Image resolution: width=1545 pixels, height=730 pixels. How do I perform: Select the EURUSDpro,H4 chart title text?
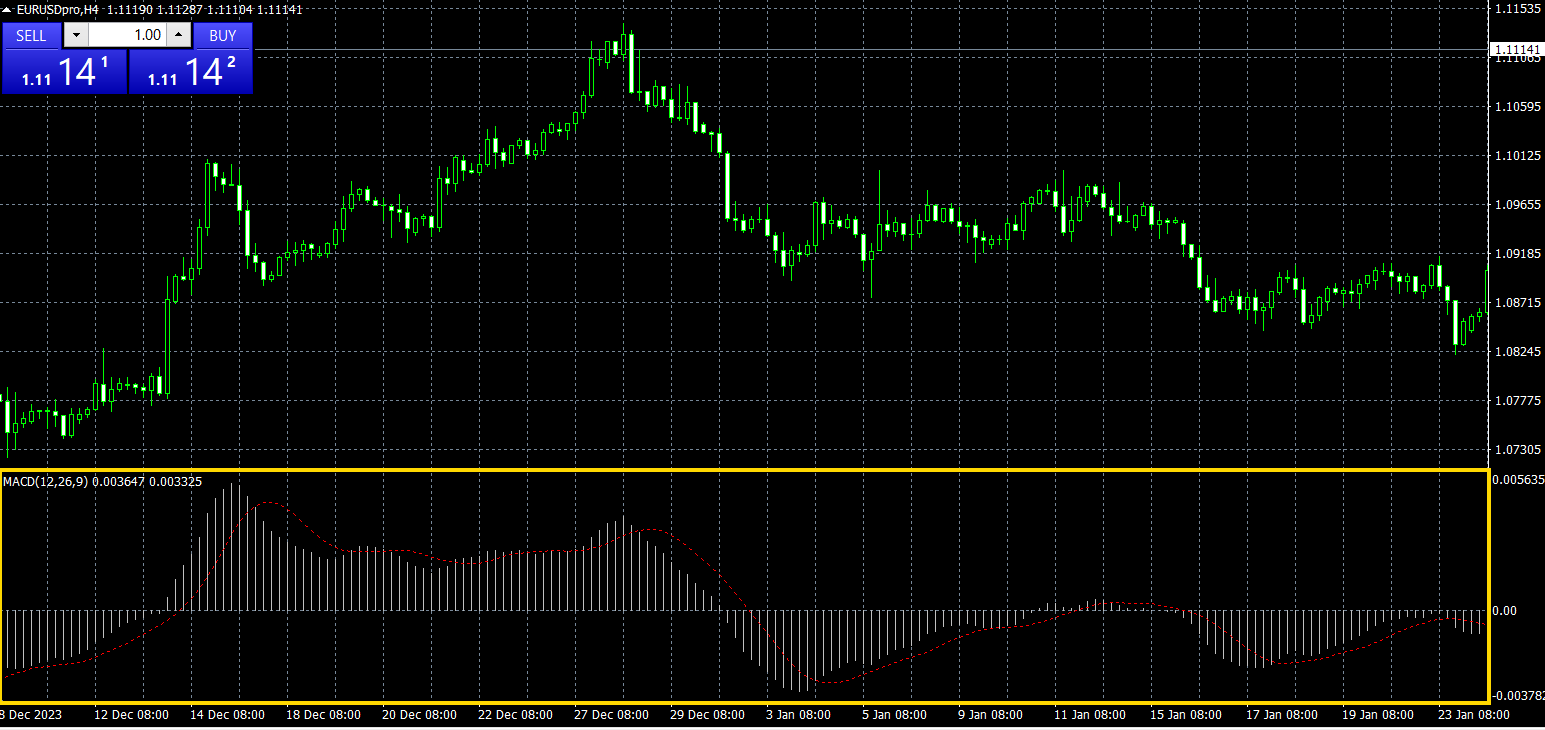[58, 9]
